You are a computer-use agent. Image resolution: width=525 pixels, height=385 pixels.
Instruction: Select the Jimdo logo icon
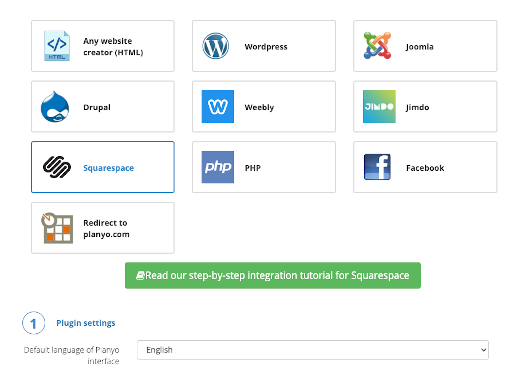(x=379, y=106)
